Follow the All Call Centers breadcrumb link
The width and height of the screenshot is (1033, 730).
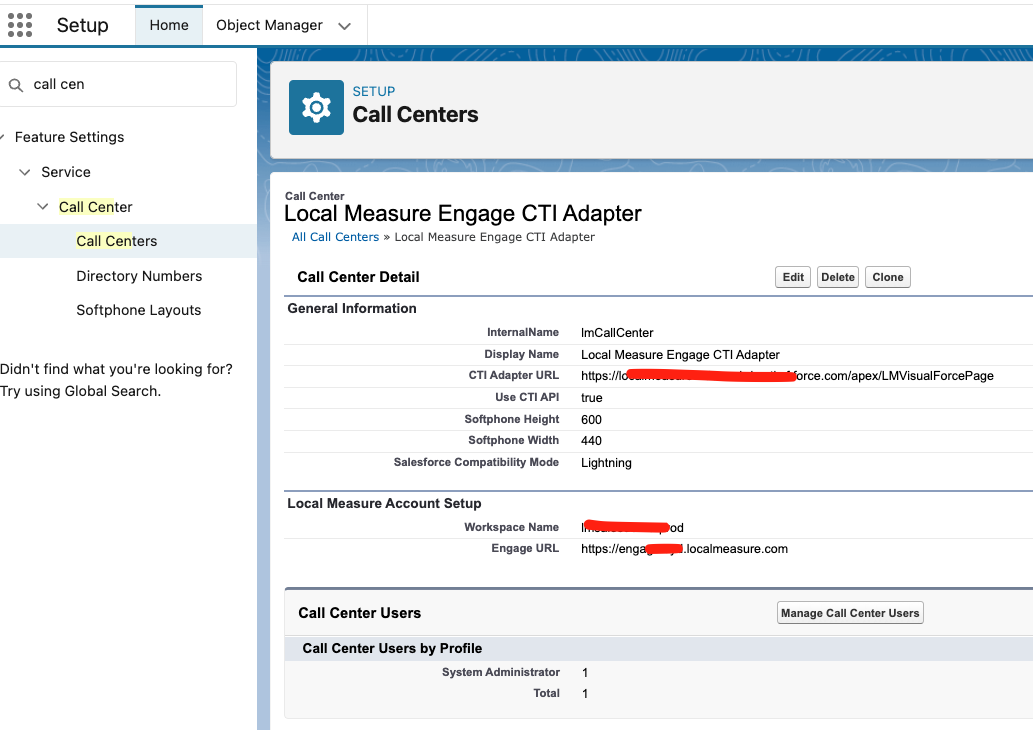coord(335,237)
